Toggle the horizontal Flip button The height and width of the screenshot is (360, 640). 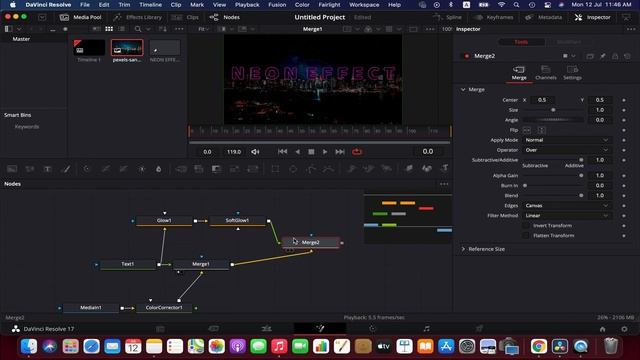(527, 130)
